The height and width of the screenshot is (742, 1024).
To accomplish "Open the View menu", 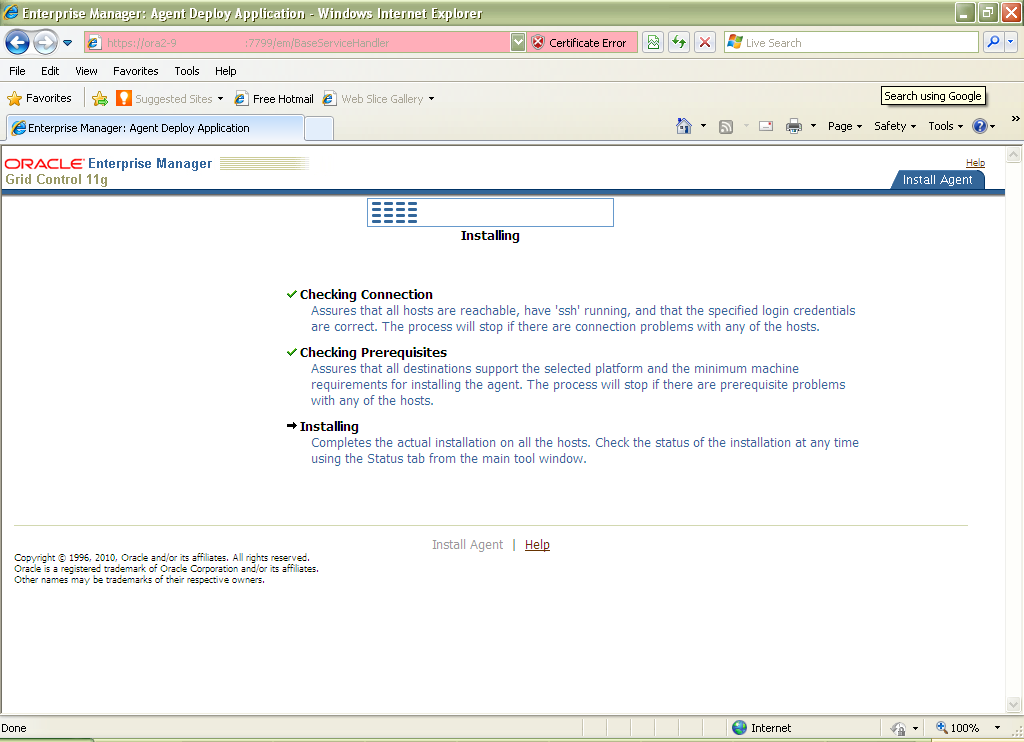I will coord(86,71).
